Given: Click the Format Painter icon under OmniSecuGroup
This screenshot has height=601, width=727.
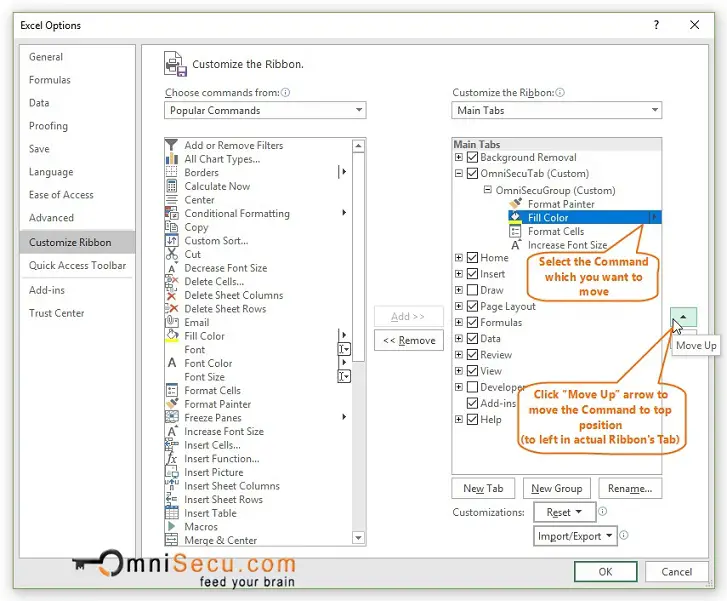Looking at the screenshot, I should pos(516,204).
